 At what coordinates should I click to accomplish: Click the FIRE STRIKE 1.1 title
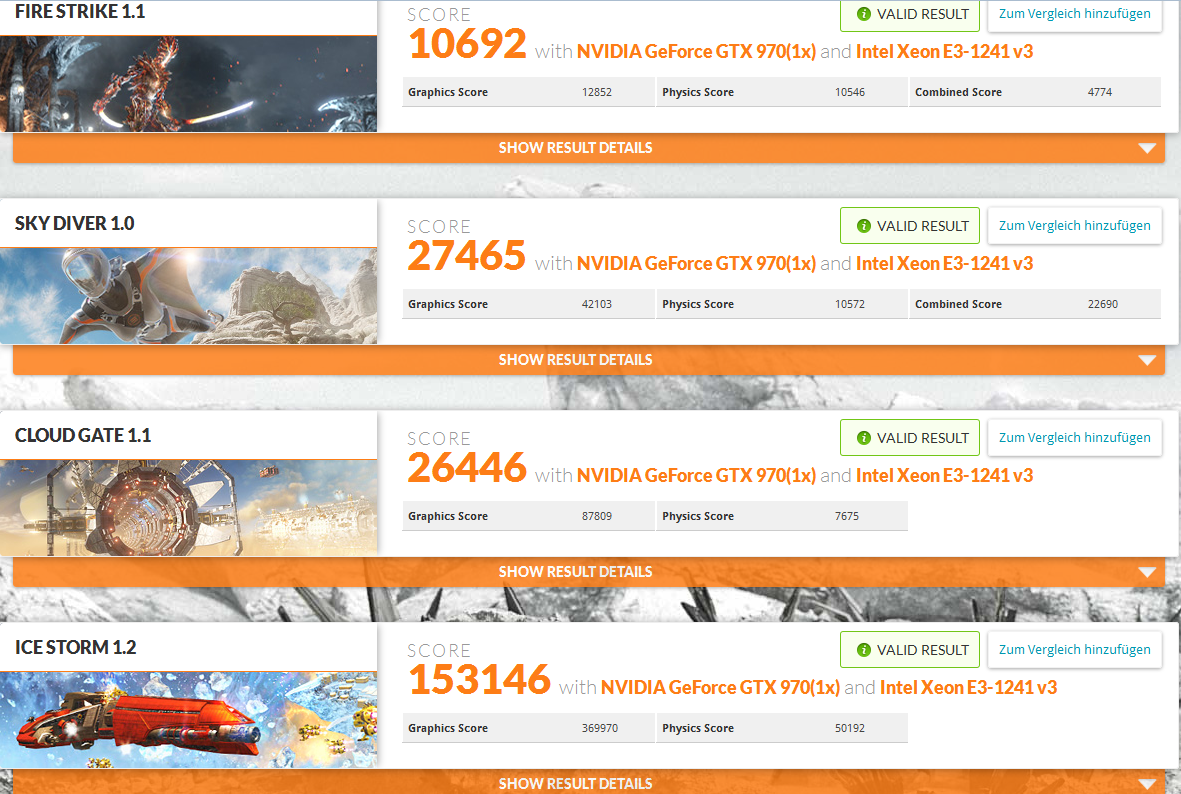80,11
